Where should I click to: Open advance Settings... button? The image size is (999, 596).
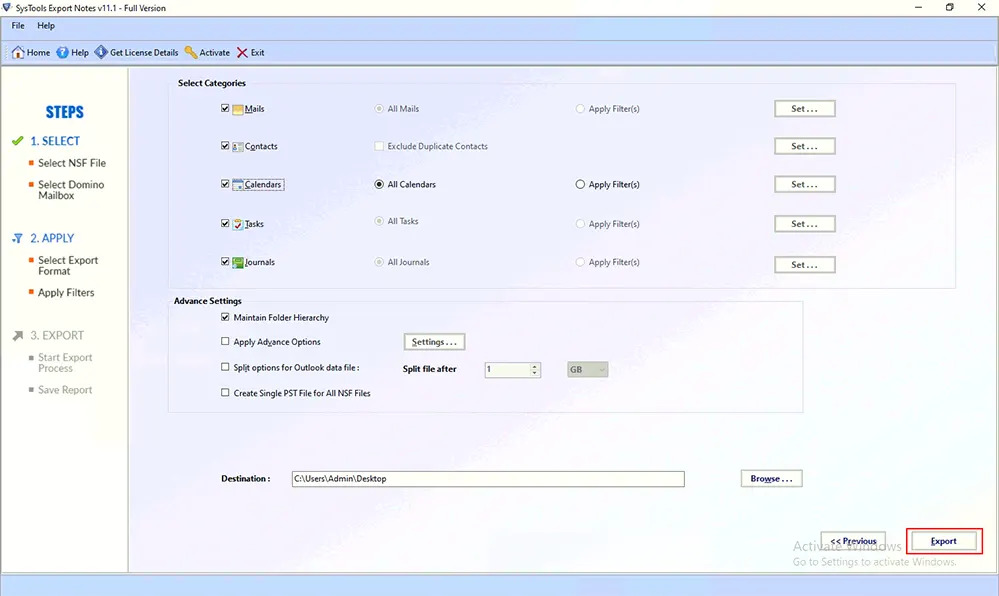(435, 342)
